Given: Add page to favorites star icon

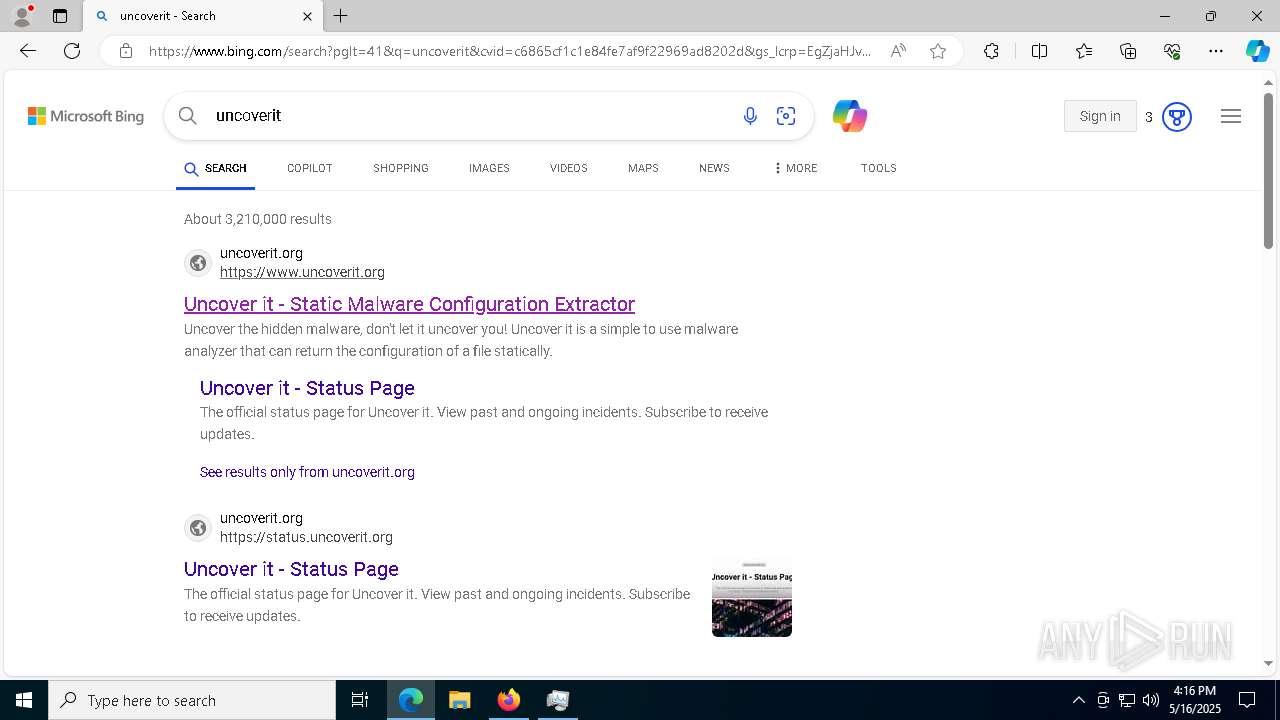Looking at the screenshot, I should [938, 51].
